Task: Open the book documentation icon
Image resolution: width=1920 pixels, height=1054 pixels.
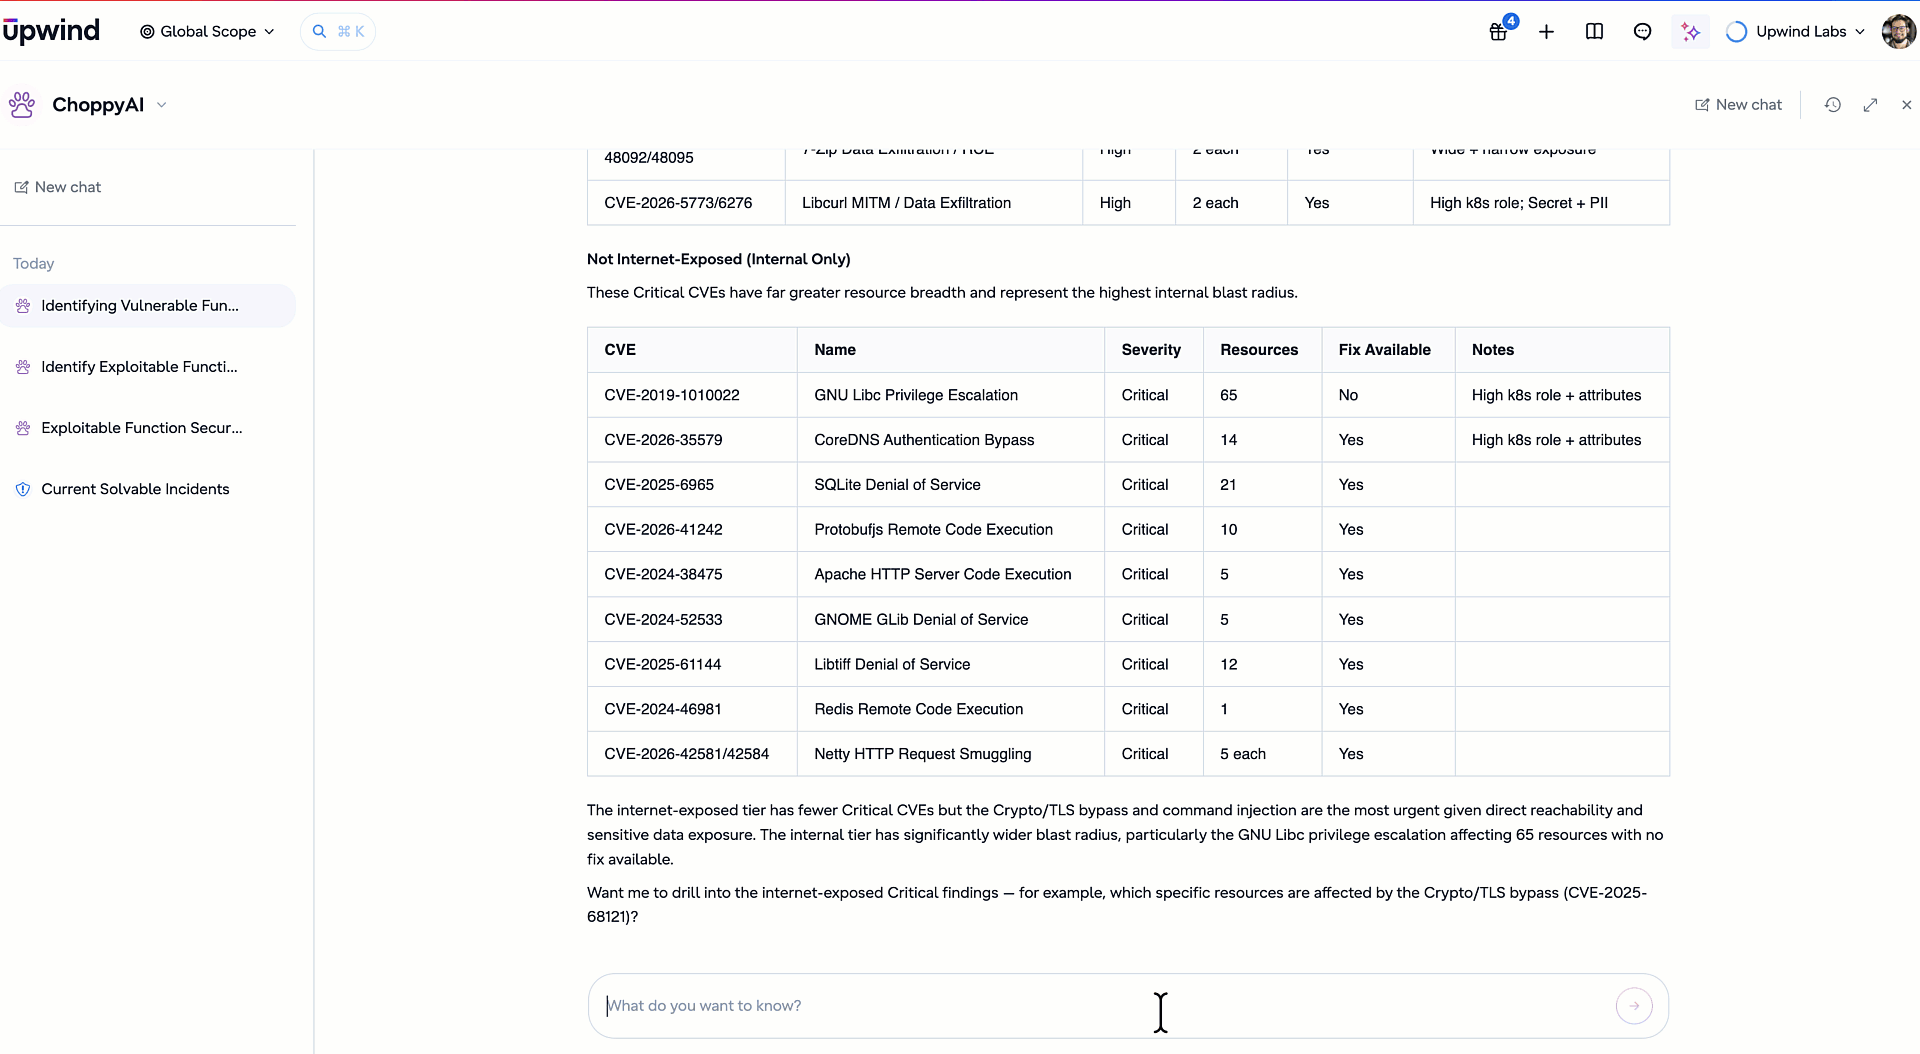Action: pyautogui.click(x=1594, y=32)
